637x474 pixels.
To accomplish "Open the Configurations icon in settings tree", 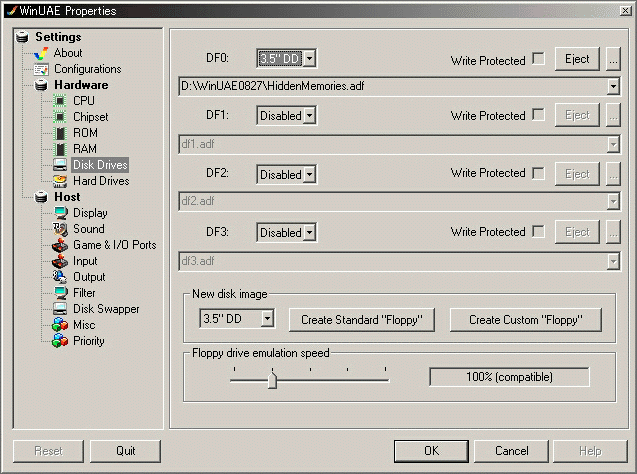I will pos(41,69).
